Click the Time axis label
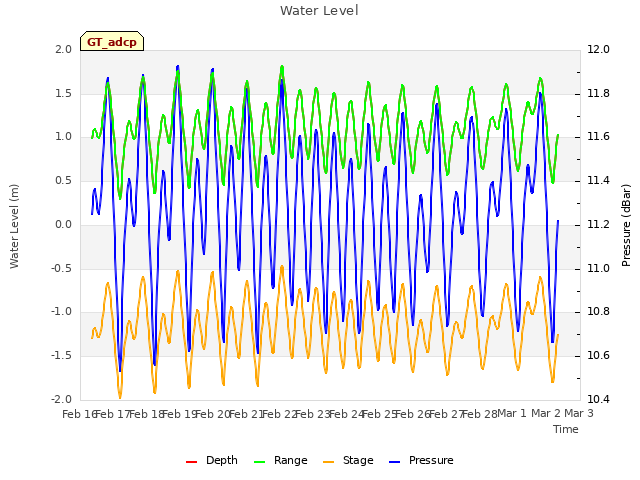Image resolution: width=640 pixels, height=480 pixels. [566, 429]
